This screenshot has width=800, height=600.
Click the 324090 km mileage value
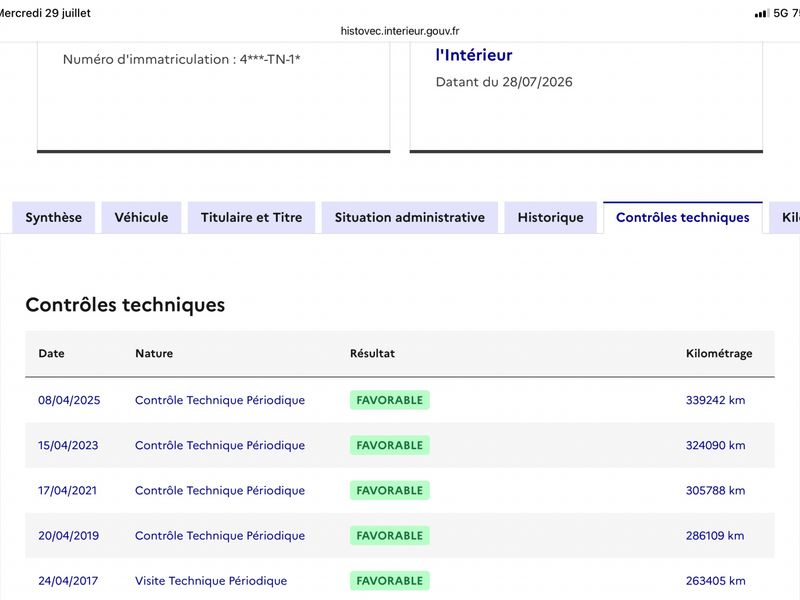tap(715, 445)
